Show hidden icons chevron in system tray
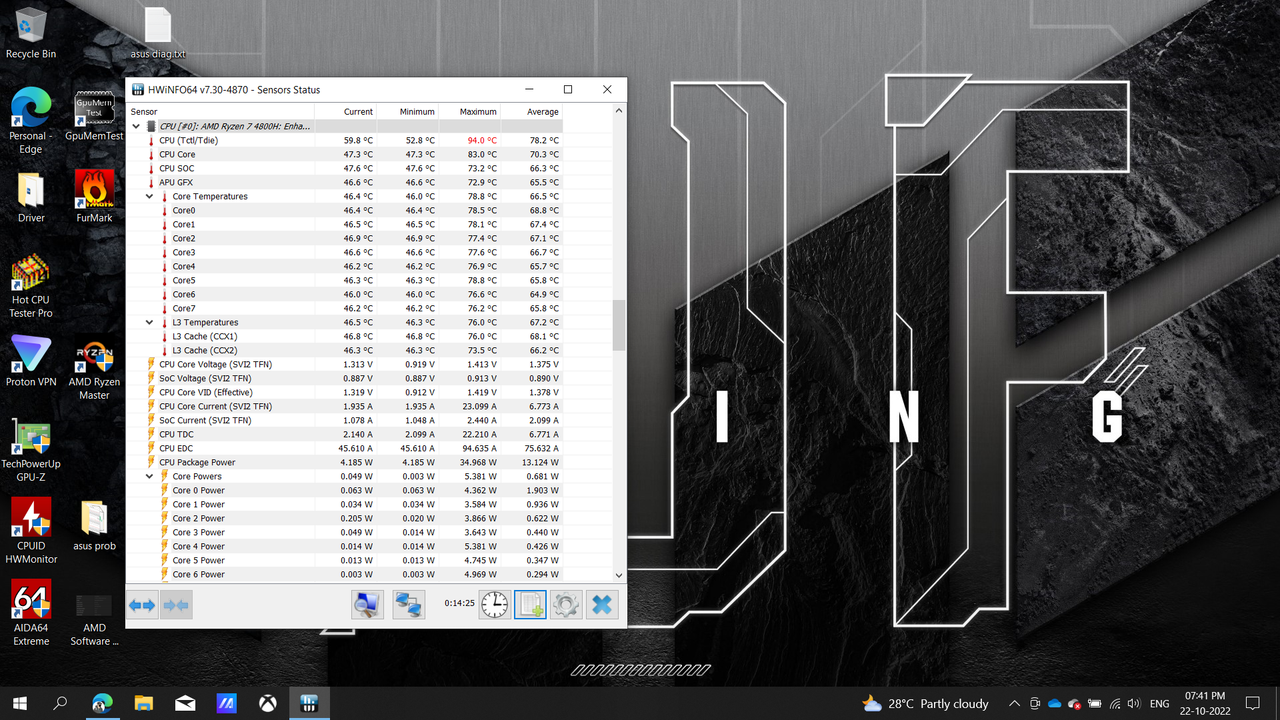The height and width of the screenshot is (720, 1280). coord(1014,703)
